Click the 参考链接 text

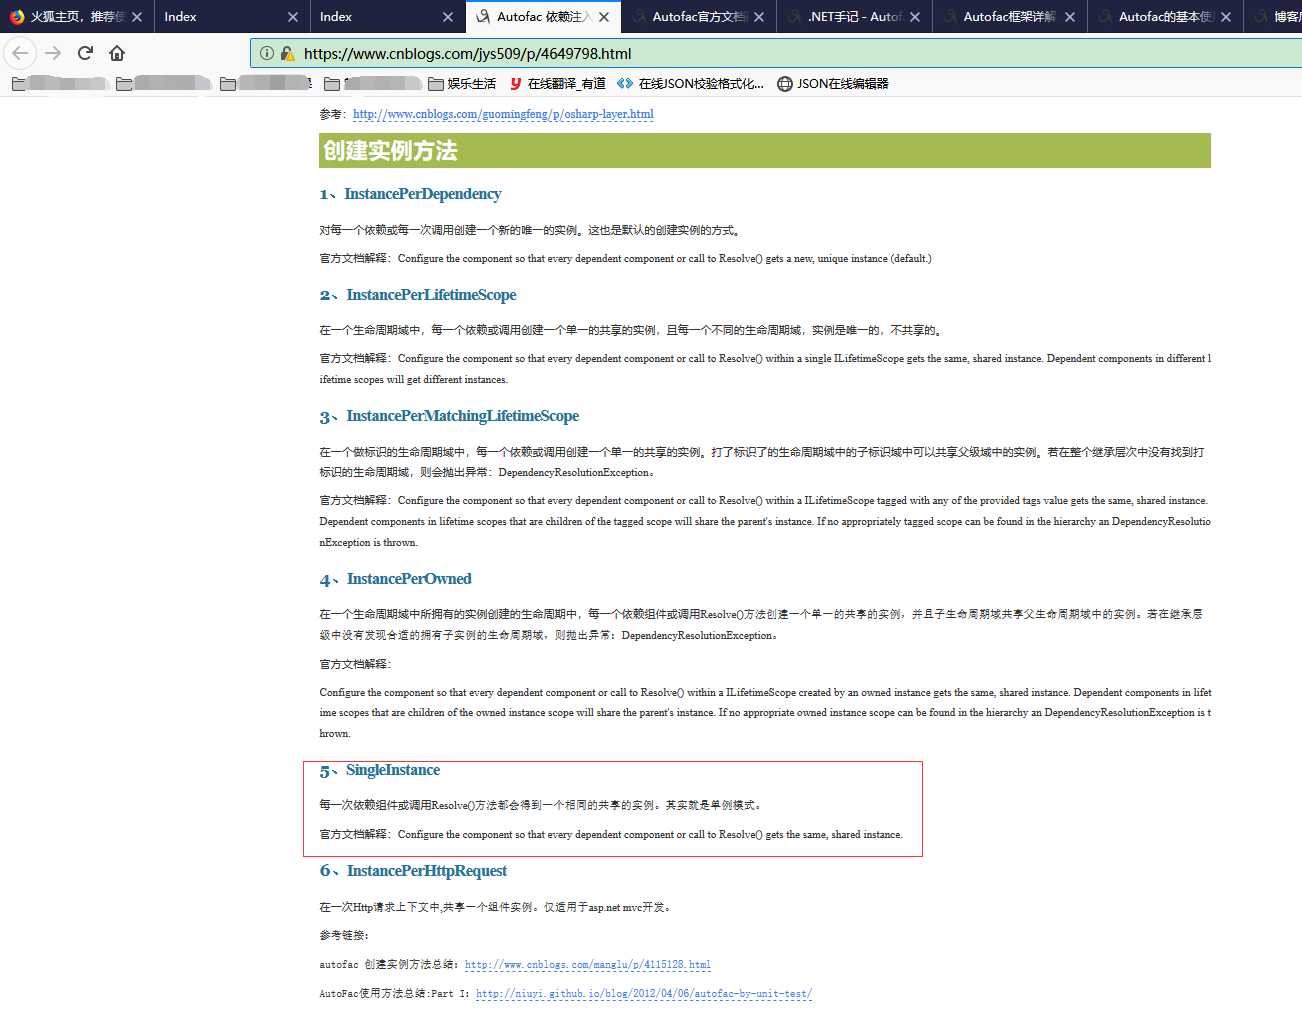[x=344, y=936]
